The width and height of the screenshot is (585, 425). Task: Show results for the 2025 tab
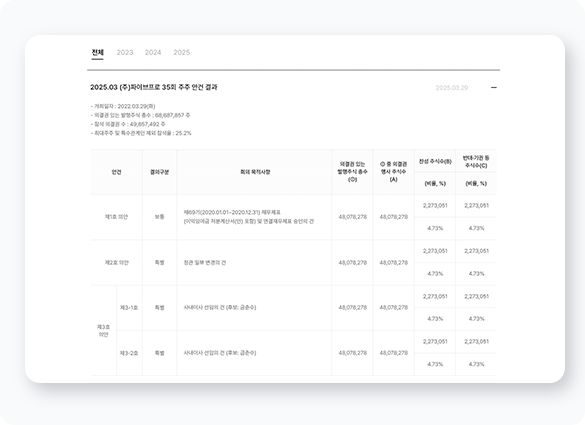click(182, 53)
